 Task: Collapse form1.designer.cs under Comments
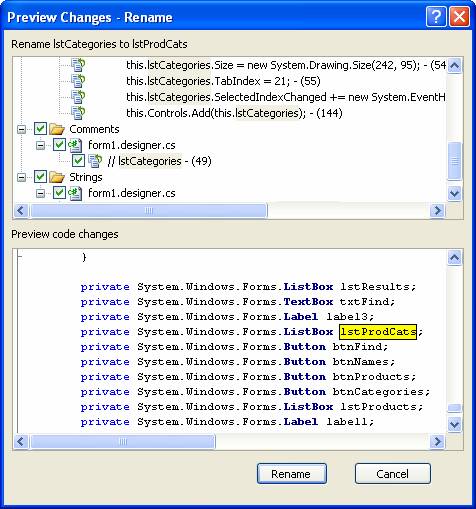coord(40,145)
